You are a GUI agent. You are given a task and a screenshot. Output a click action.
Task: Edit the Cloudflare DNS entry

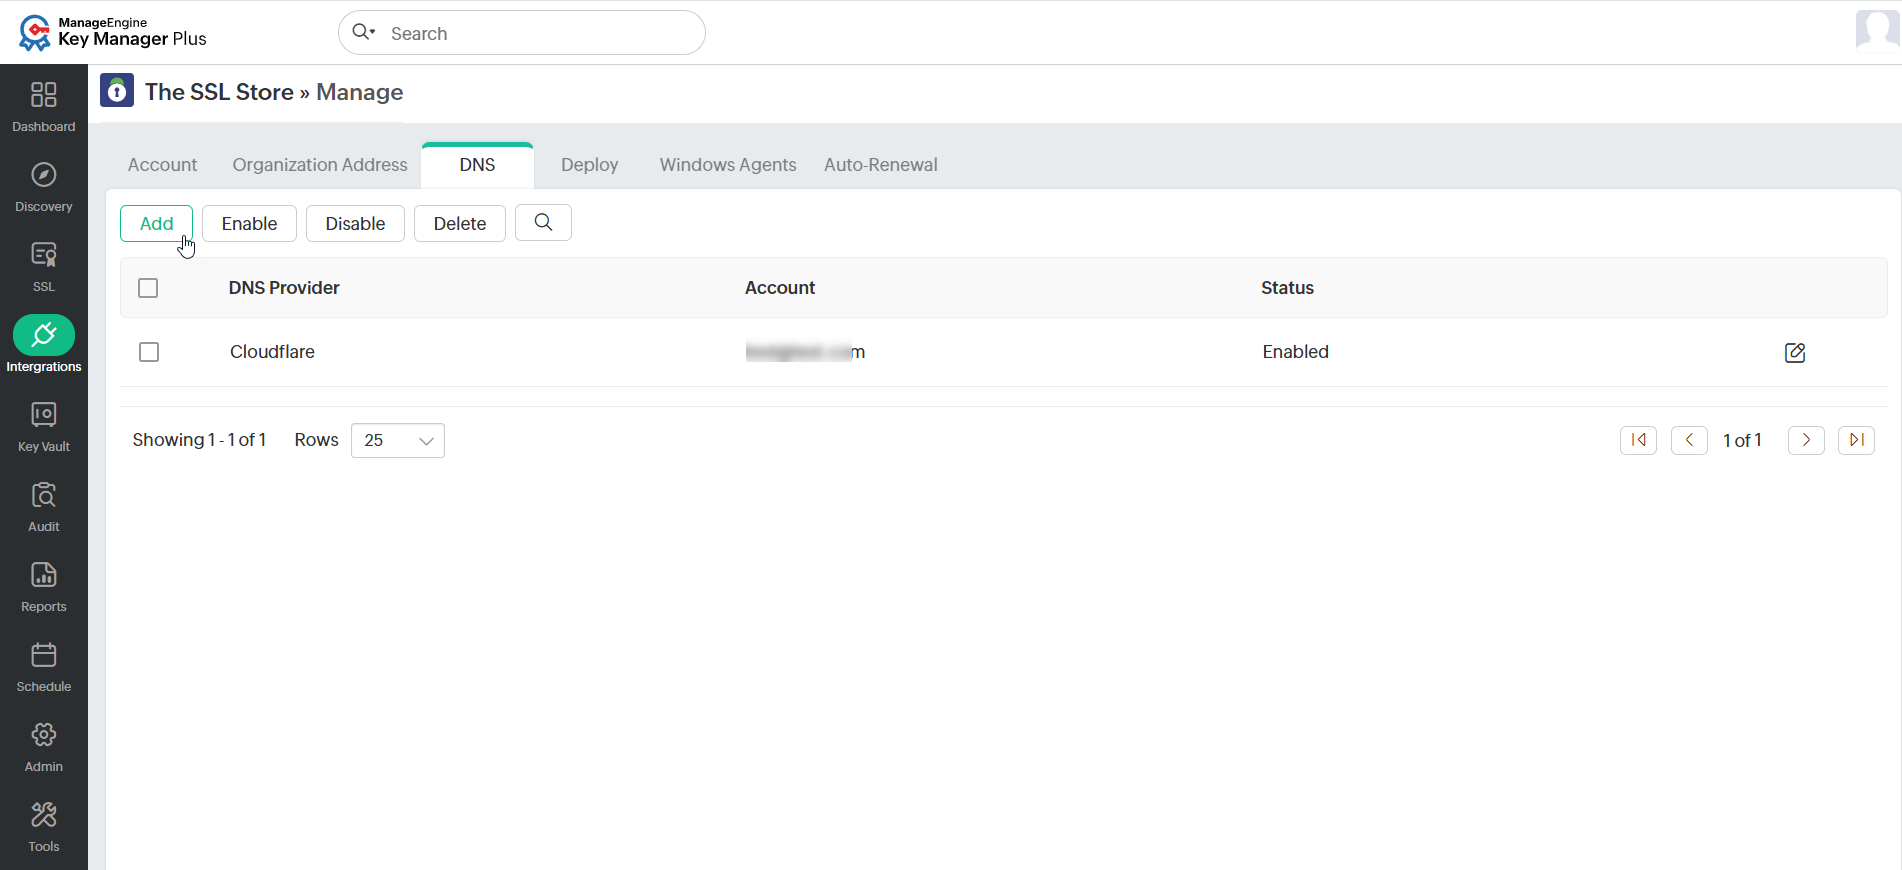pos(1795,352)
